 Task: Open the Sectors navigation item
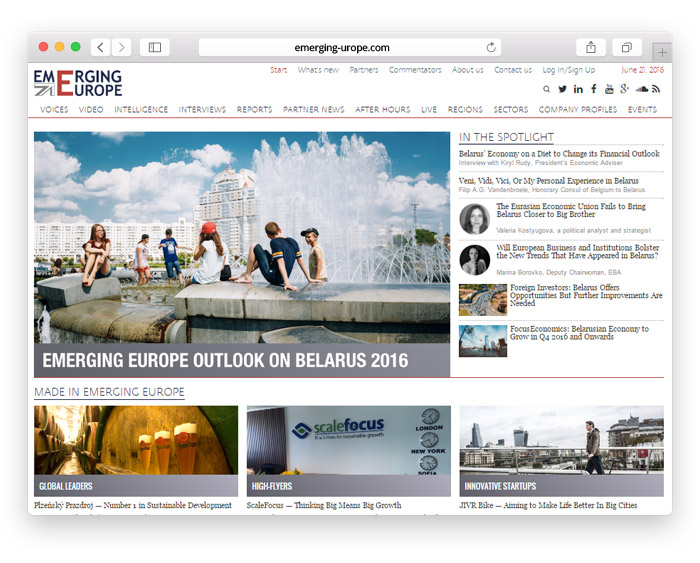click(x=511, y=109)
